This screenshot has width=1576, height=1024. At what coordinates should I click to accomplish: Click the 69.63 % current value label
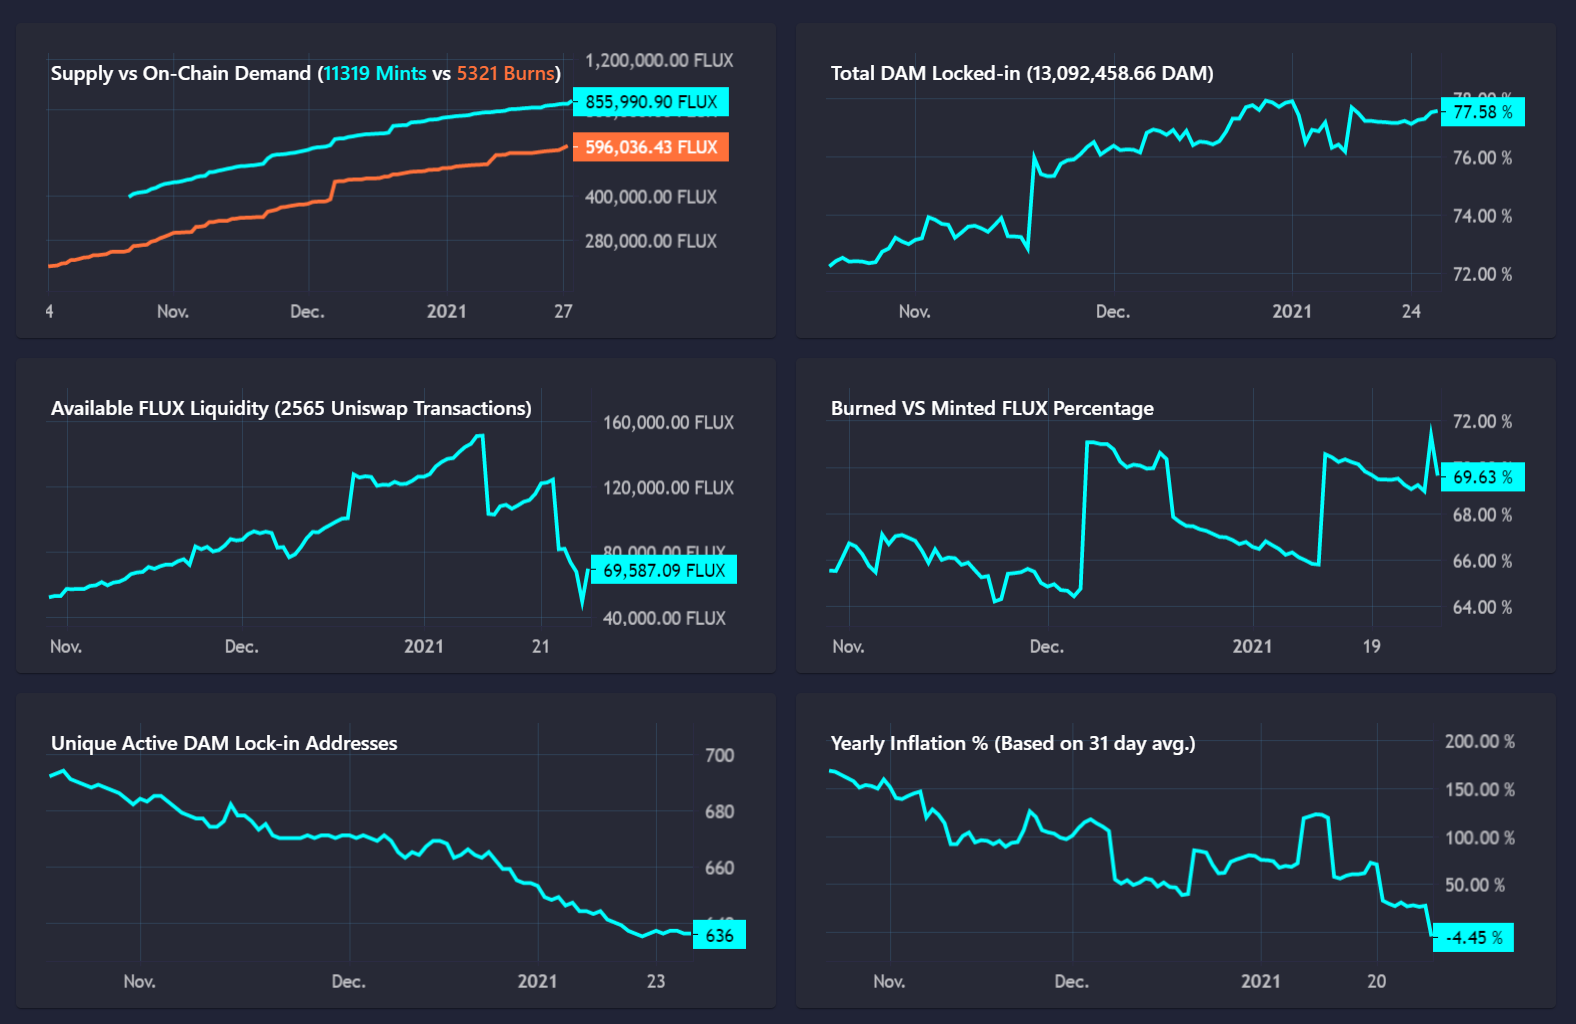pyautogui.click(x=1483, y=477)
